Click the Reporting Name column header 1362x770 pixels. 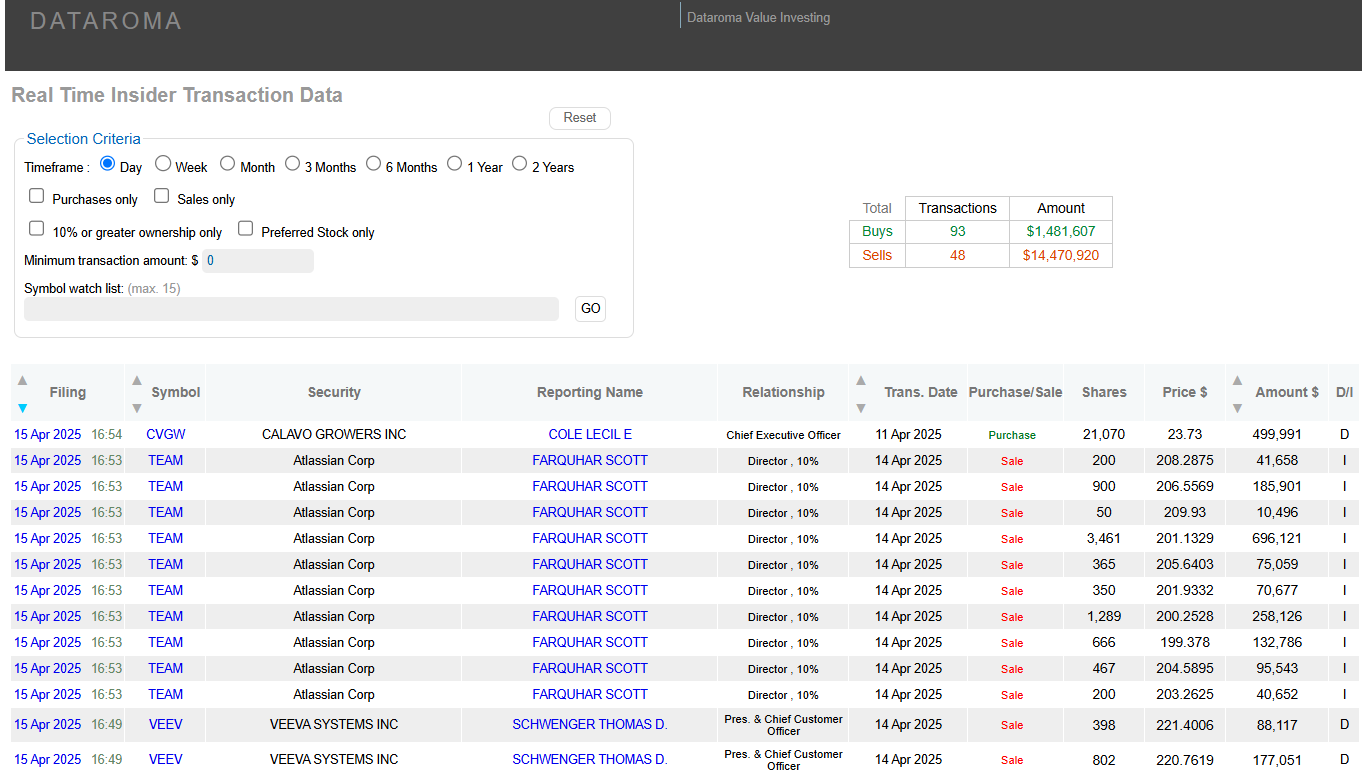pyautogui.click(x=590, y=392)
